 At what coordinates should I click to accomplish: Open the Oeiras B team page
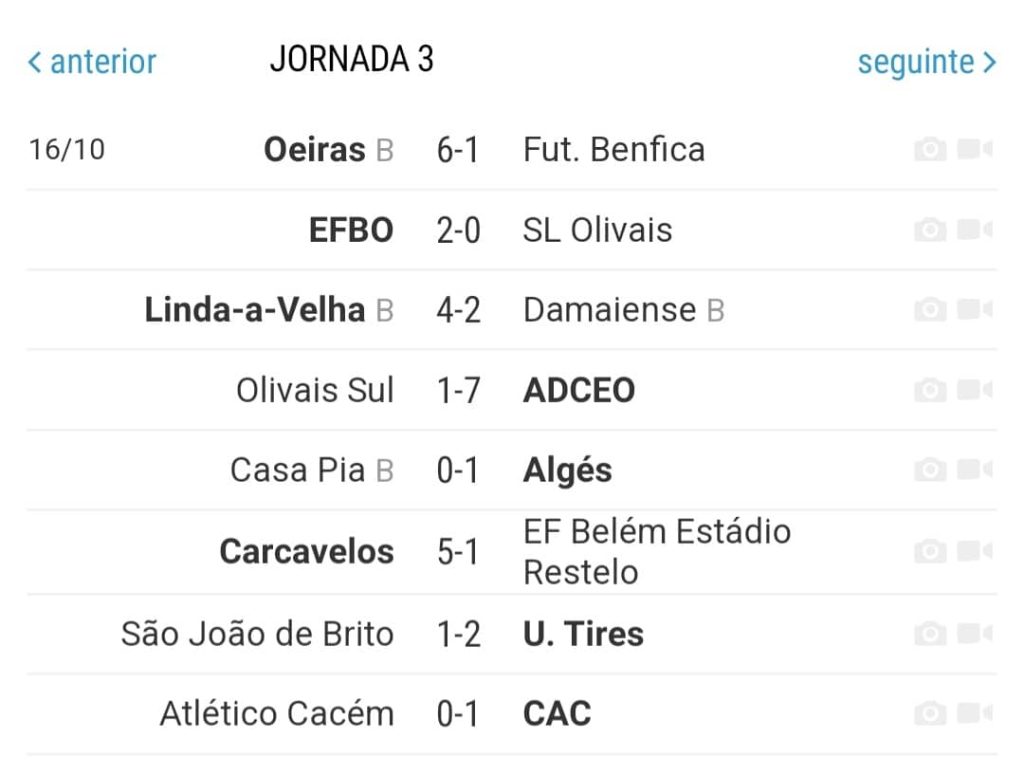click(x=328, y=150)
